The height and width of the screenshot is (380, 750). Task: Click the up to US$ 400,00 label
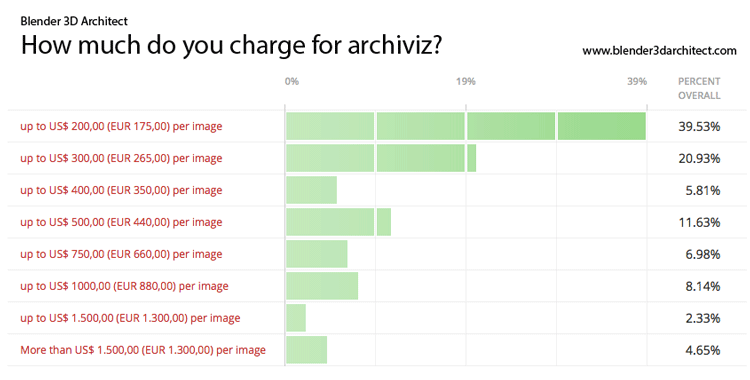click(121, 190)
